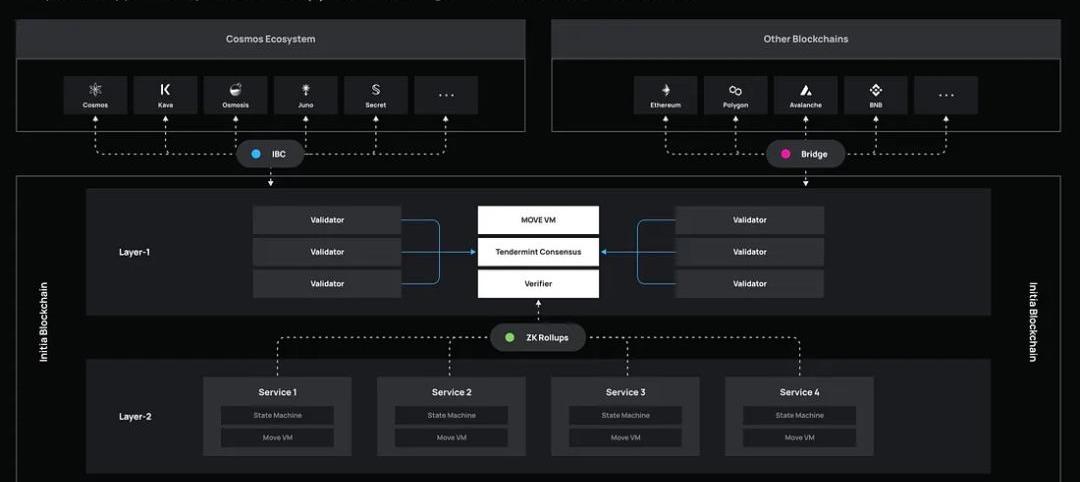1080x482 pixels.
Task: Select the Service 2 heading
Action: pyautogui.click(x=452, y=392)
